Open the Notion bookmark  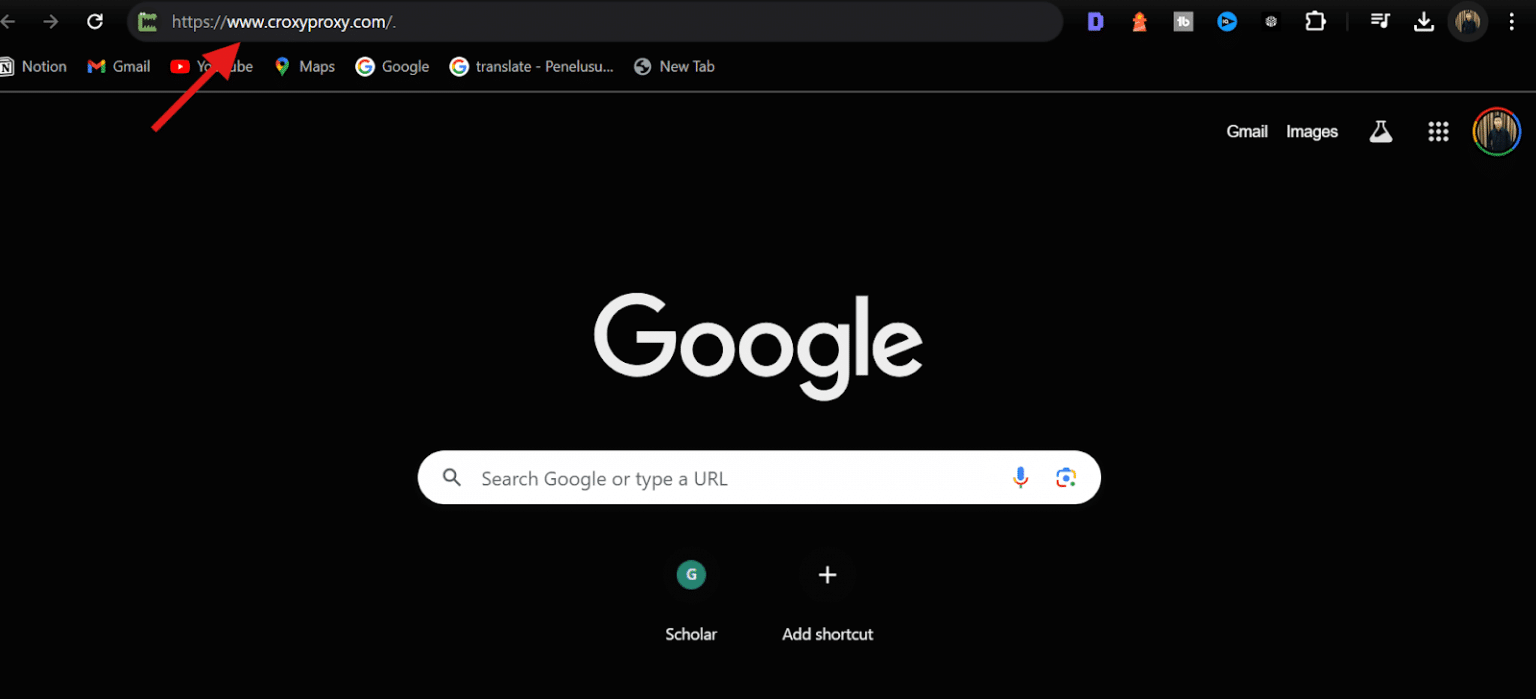pos(33,66)
